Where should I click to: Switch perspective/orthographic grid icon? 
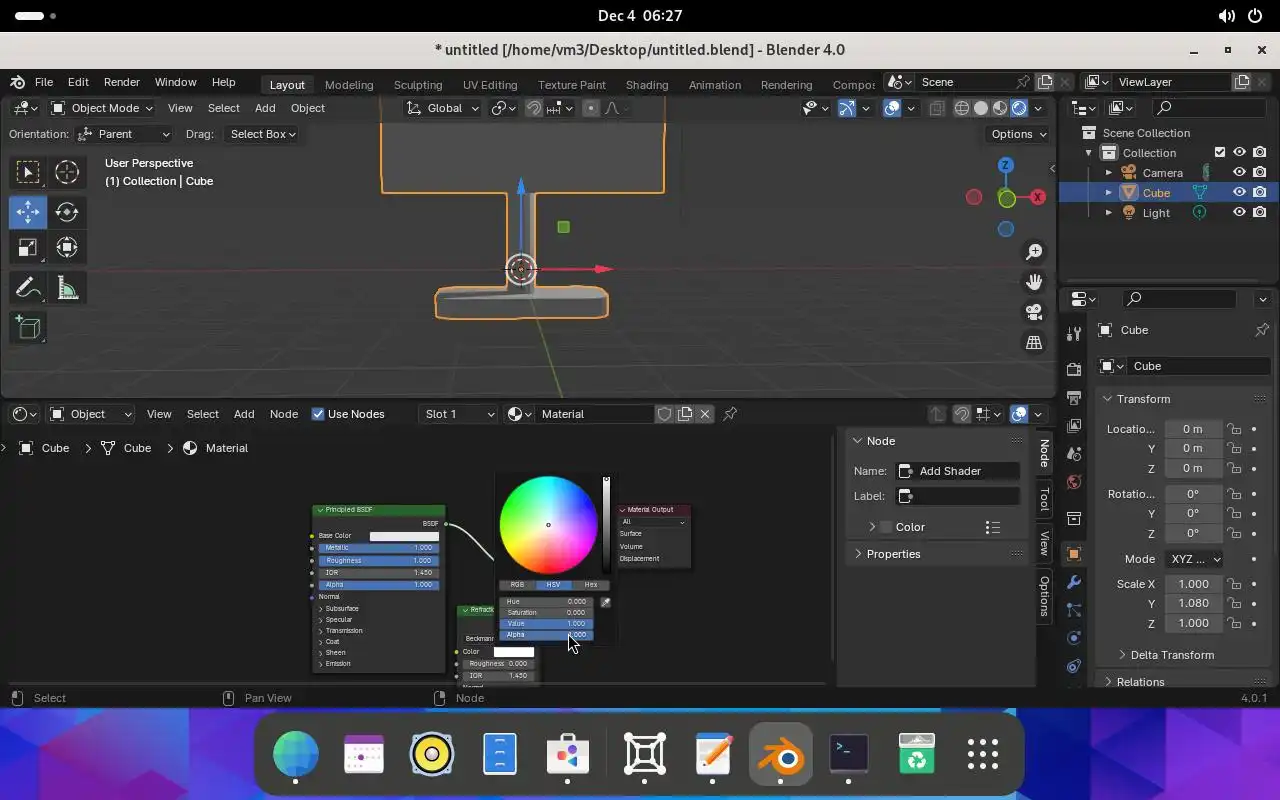[1034, 342]
